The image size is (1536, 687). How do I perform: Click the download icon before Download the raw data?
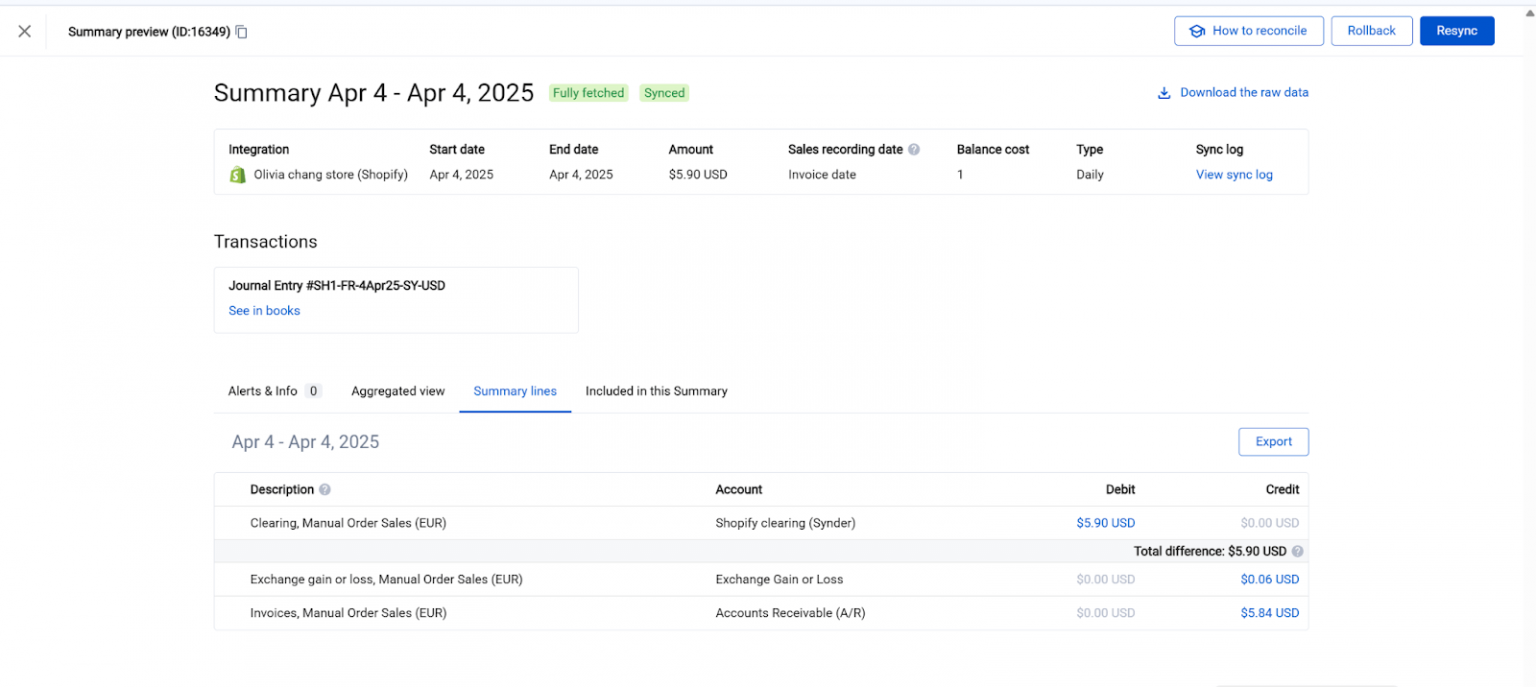(1163, 92)
